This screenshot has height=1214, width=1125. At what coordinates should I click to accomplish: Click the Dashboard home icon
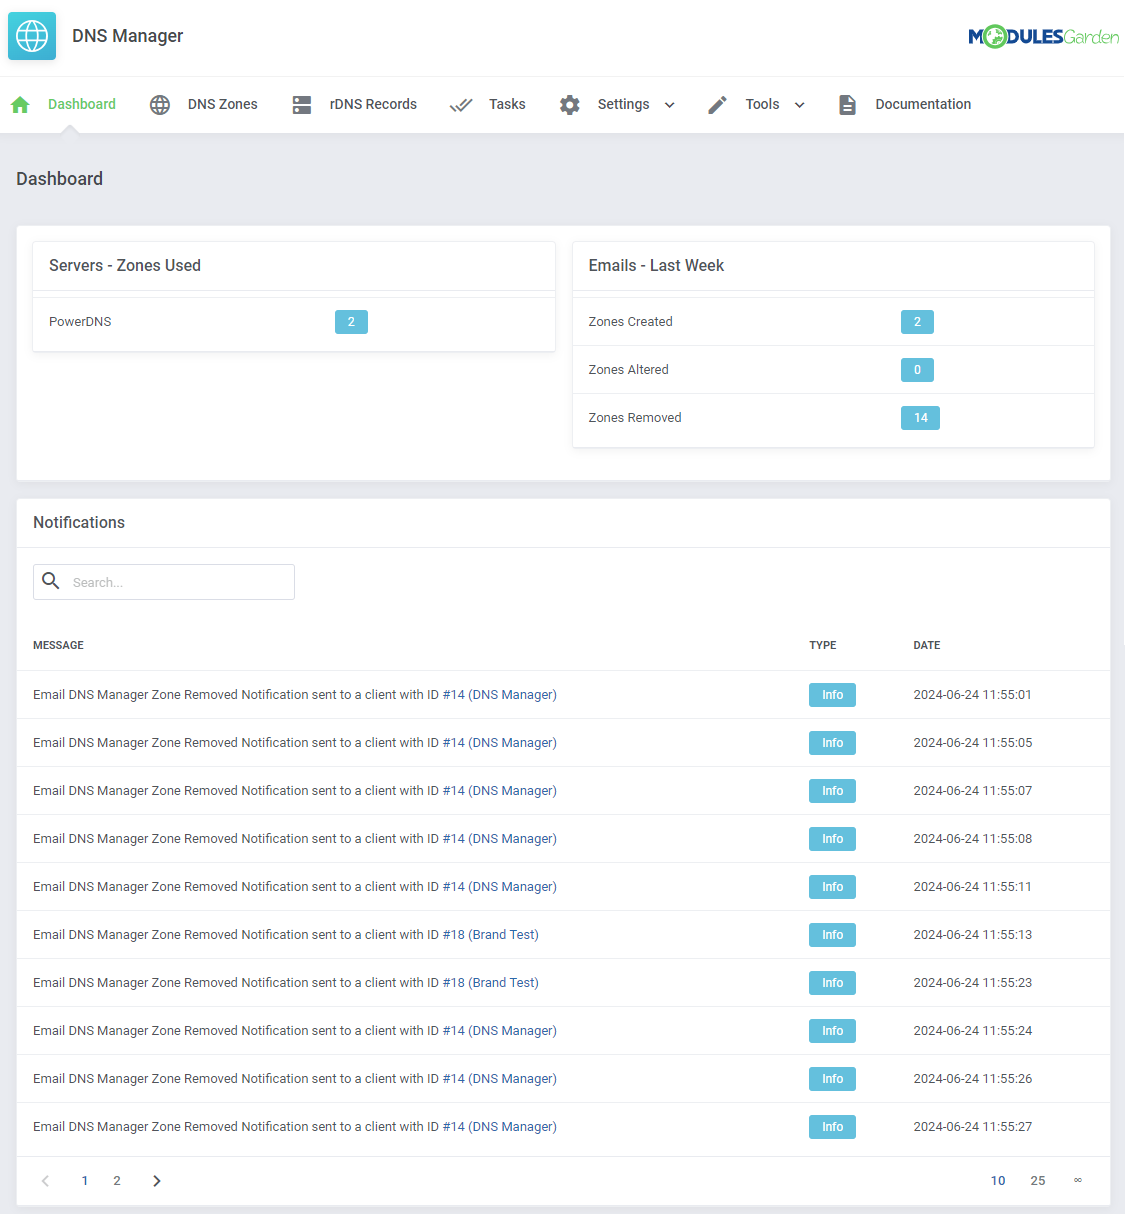pos(20,105)
